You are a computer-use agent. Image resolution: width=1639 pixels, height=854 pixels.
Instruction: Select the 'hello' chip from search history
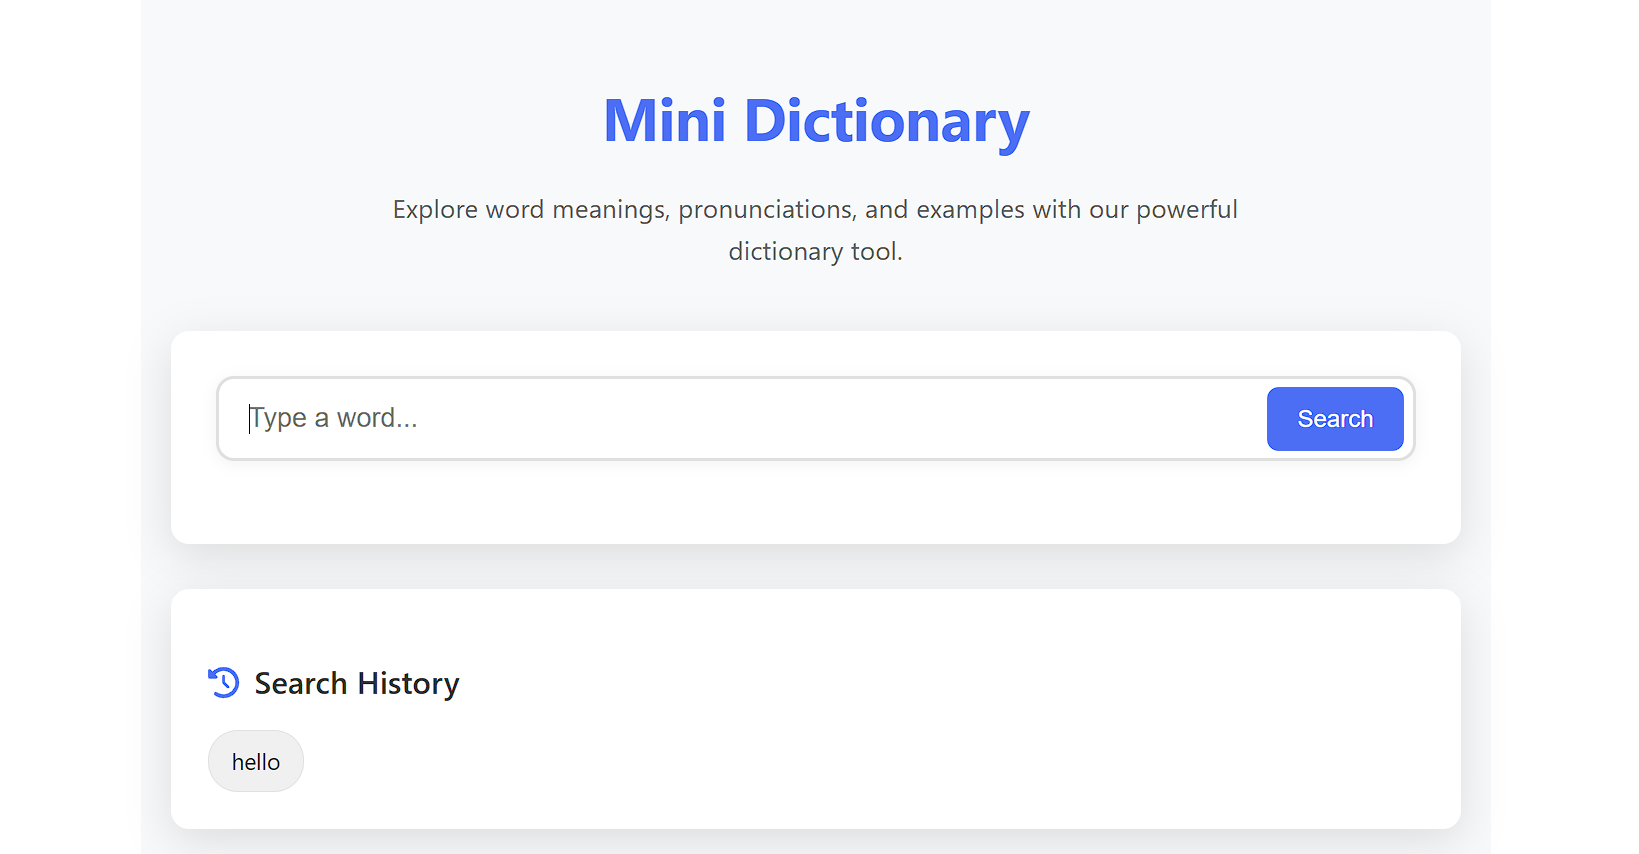point(255,760)
